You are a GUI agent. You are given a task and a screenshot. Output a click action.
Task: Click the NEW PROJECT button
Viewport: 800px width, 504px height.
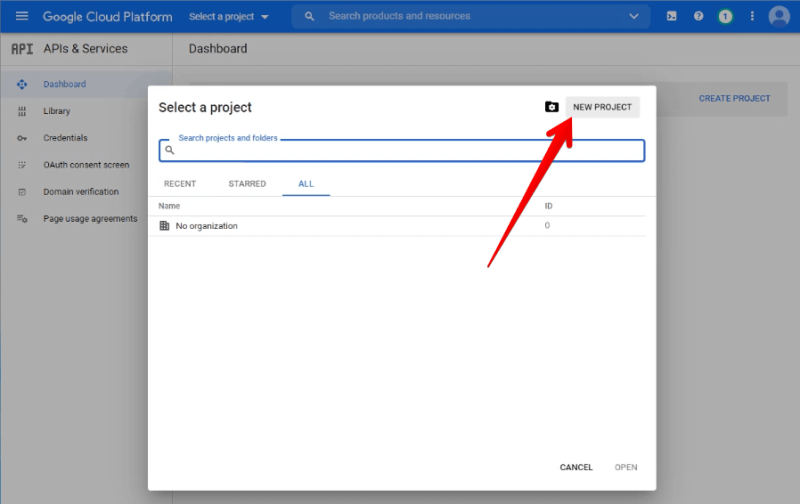(x=602, y=107)
